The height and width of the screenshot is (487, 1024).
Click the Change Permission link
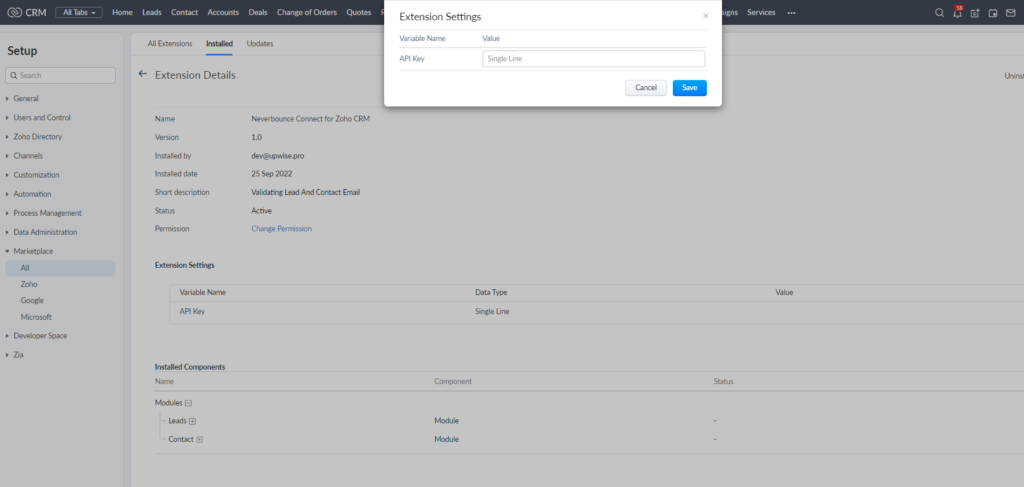[281, 229]
